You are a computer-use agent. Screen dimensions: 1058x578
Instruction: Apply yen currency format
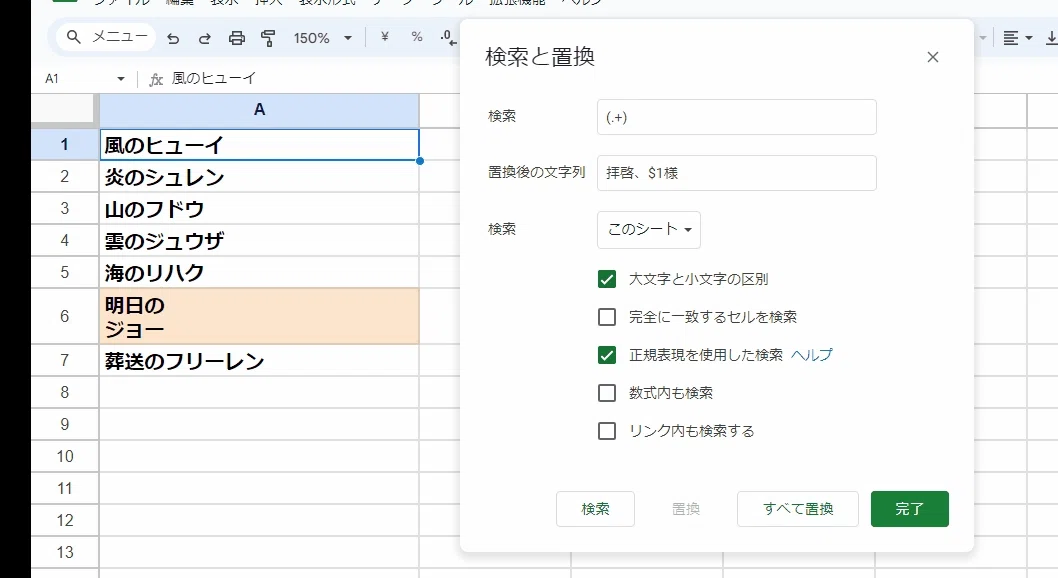pyautogui.click(x=385, y=37)
